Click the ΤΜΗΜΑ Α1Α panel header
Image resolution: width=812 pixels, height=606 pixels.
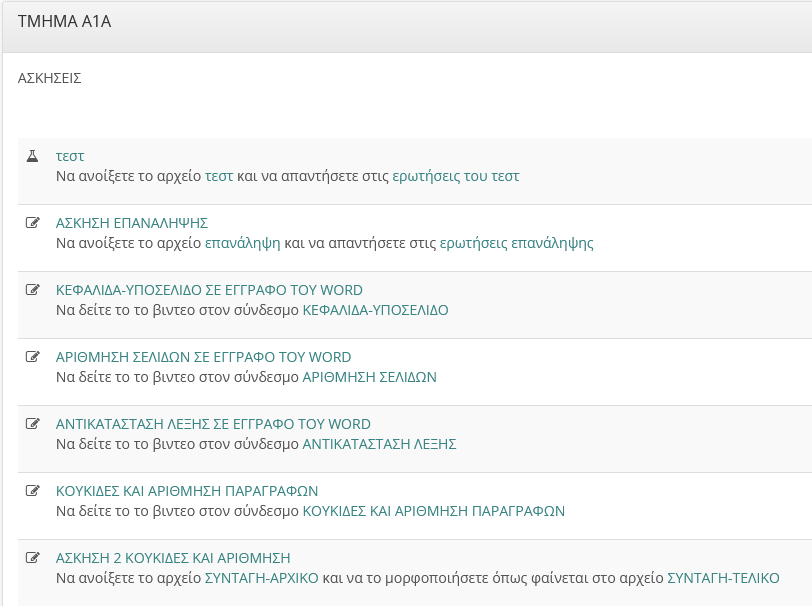tap(64, 21)
